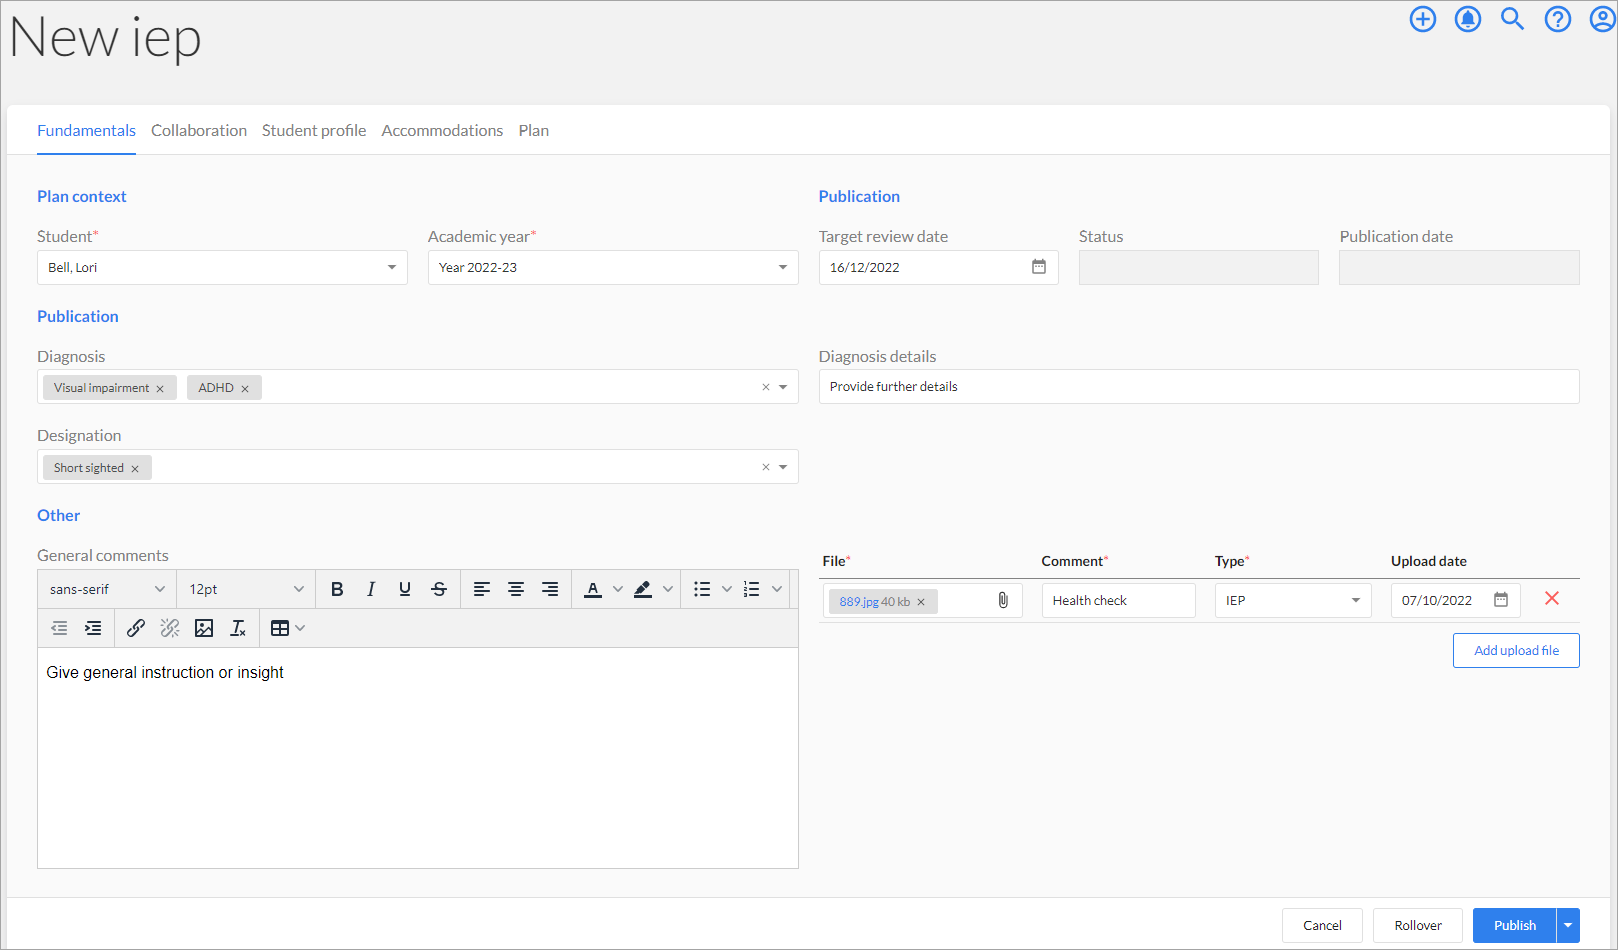Screen dimensions: 1618x950
Task: Remove the Short sighted designation tag
Action: pyautogui.click(x=135, y=468)
